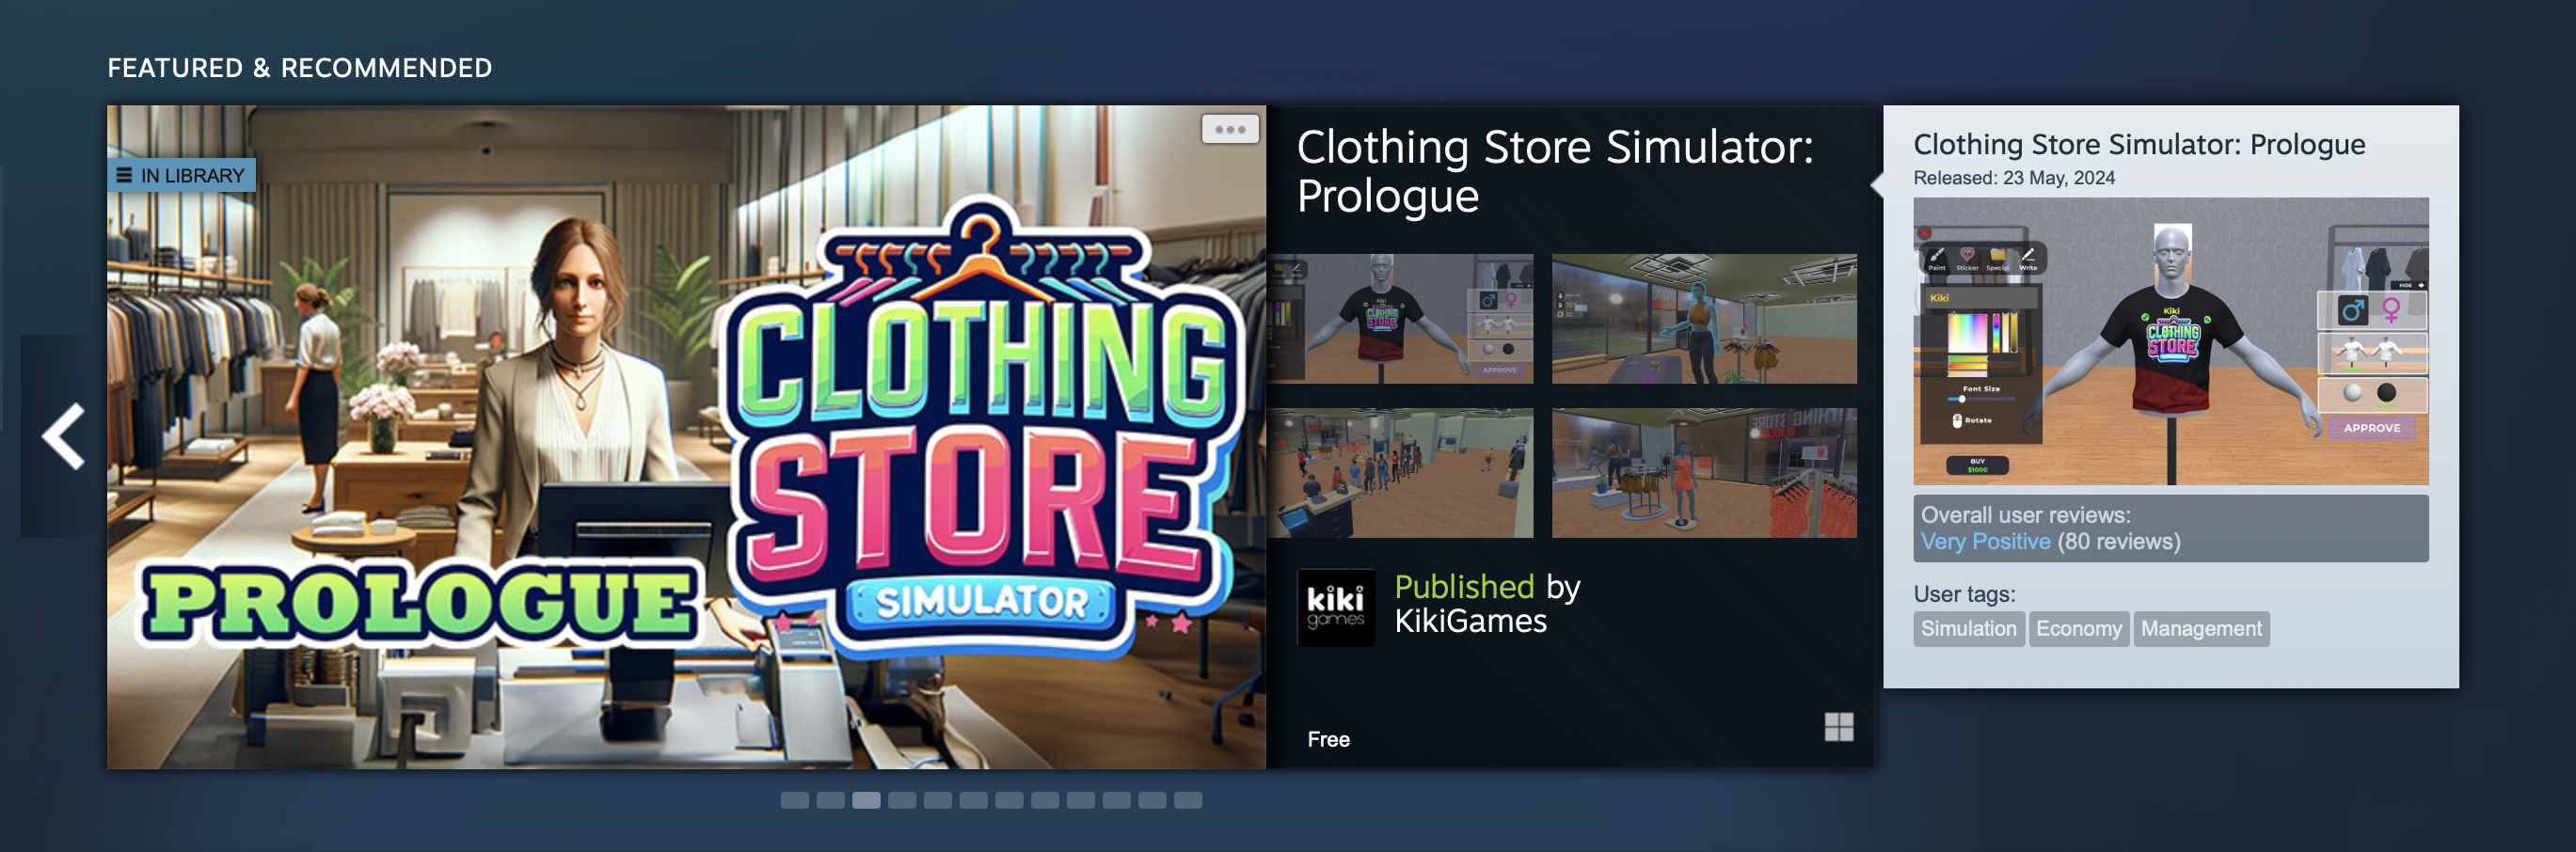Viewport: 2576px width, 852px height.
Task: Open the t-shirt mannequin screenshot thumbnail
Action: (1400, 319)
